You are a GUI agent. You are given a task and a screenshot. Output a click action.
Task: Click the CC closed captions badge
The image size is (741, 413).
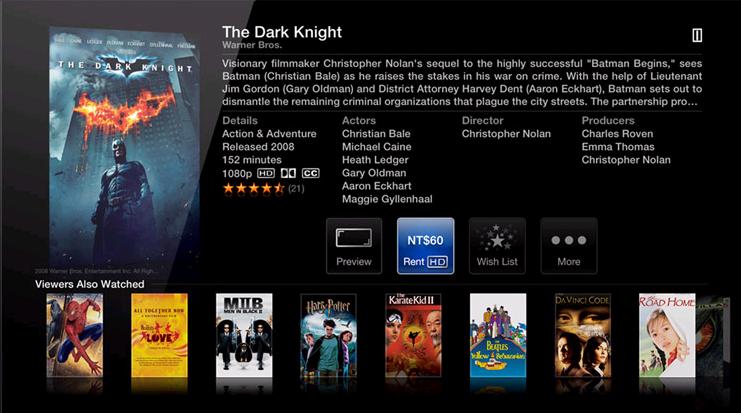click(x=310, y=173)
